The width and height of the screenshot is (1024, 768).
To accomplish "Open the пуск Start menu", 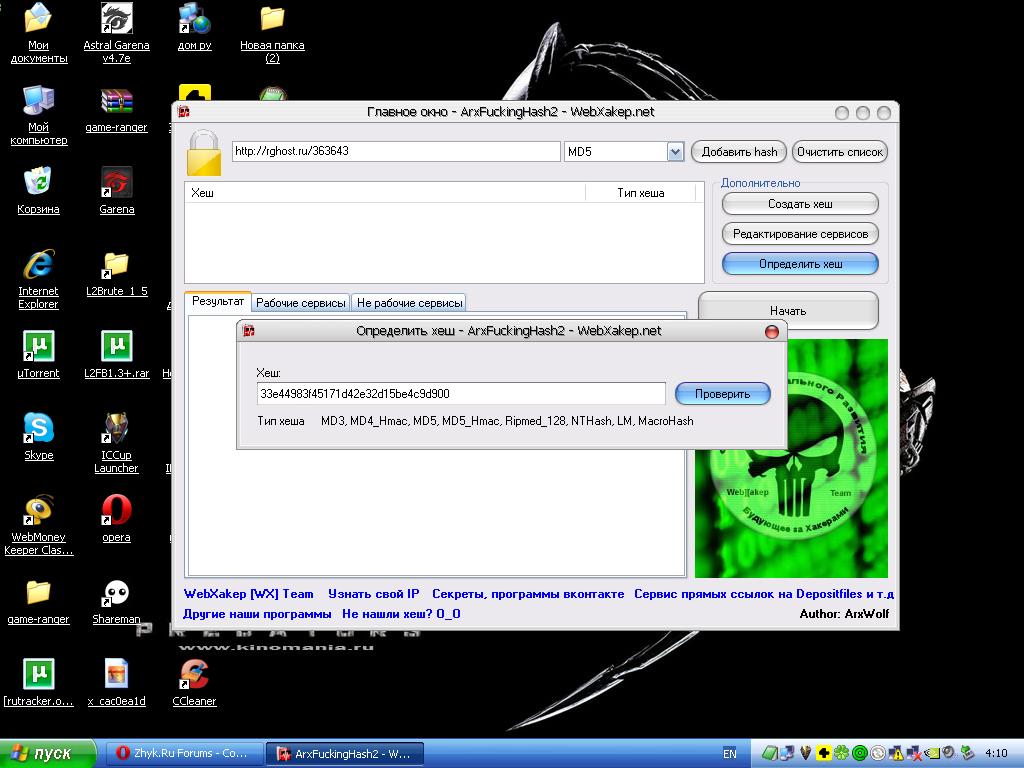I will (47, 754).
